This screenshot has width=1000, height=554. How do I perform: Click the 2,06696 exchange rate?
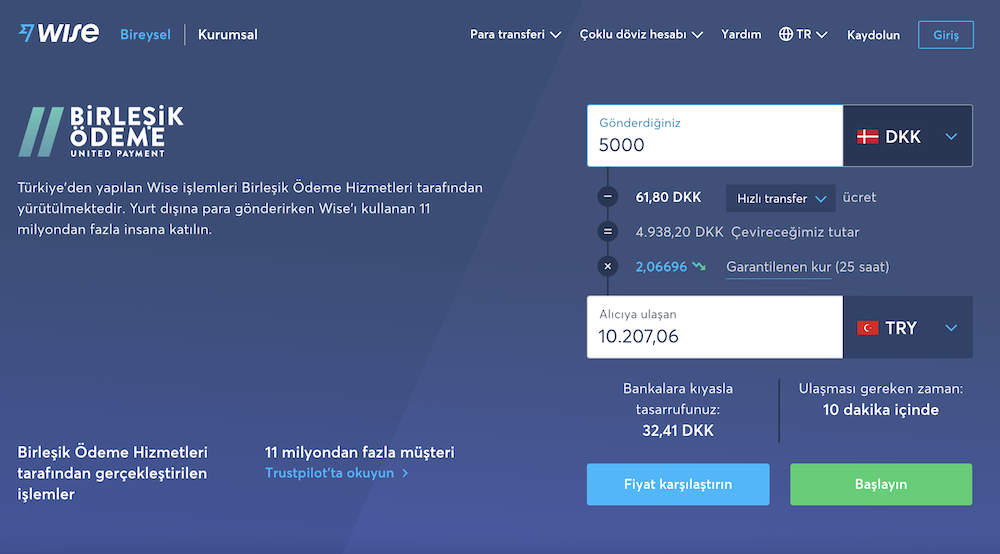(661, 267)
